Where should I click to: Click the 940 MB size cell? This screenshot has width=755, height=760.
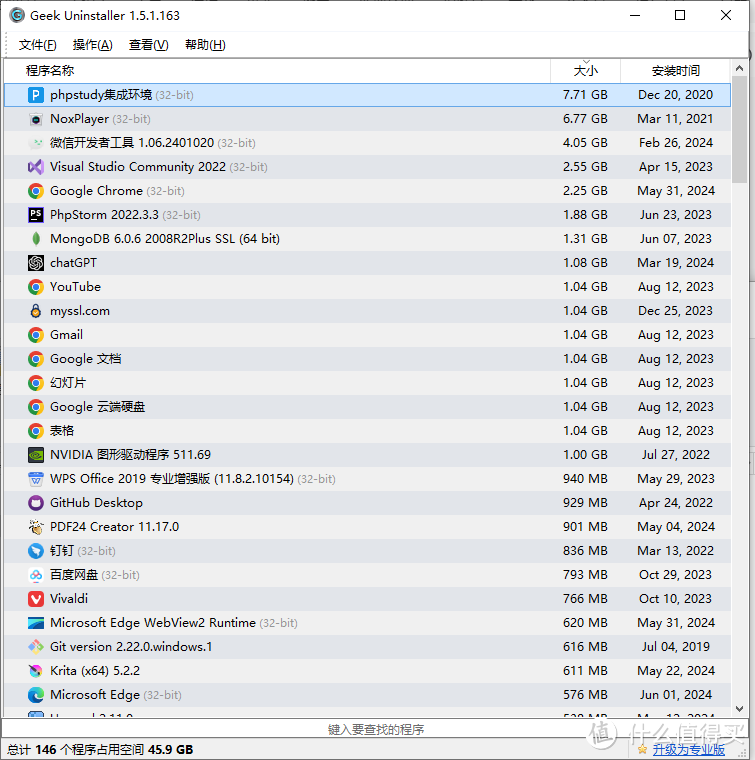click(585, 479)
